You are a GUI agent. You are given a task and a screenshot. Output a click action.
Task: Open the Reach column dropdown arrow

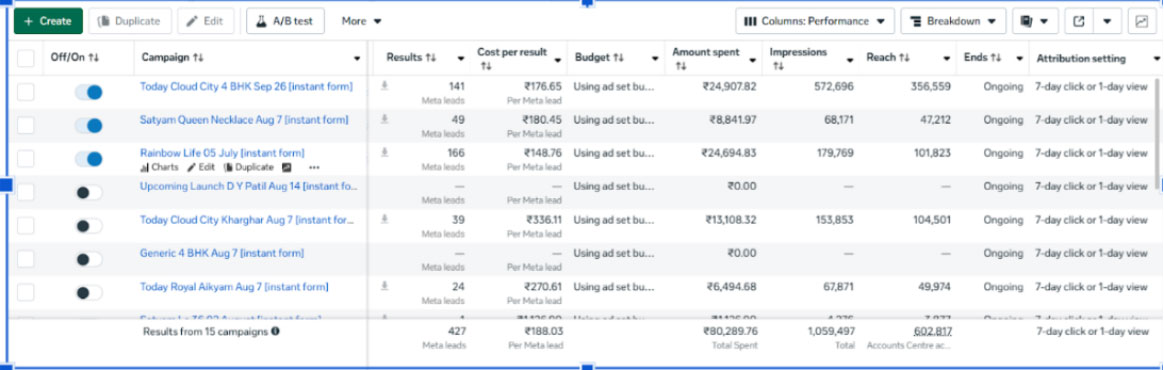(x=947, y=58)
